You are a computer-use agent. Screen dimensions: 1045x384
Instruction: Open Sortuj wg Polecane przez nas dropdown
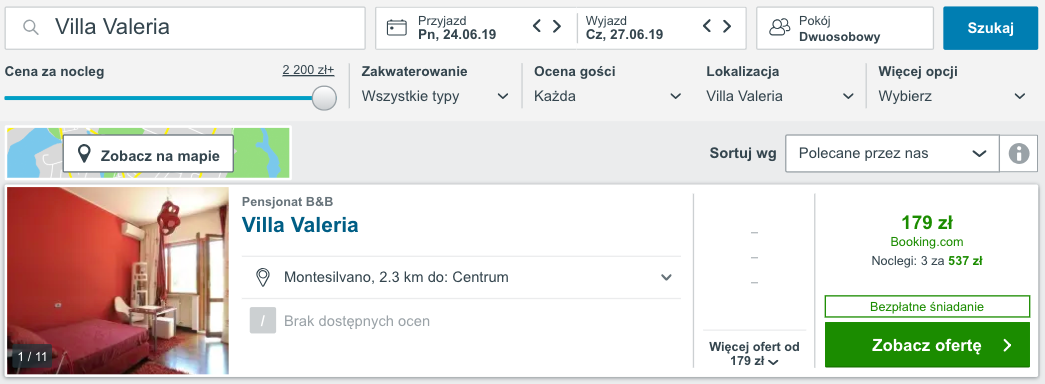pos(892,153)
